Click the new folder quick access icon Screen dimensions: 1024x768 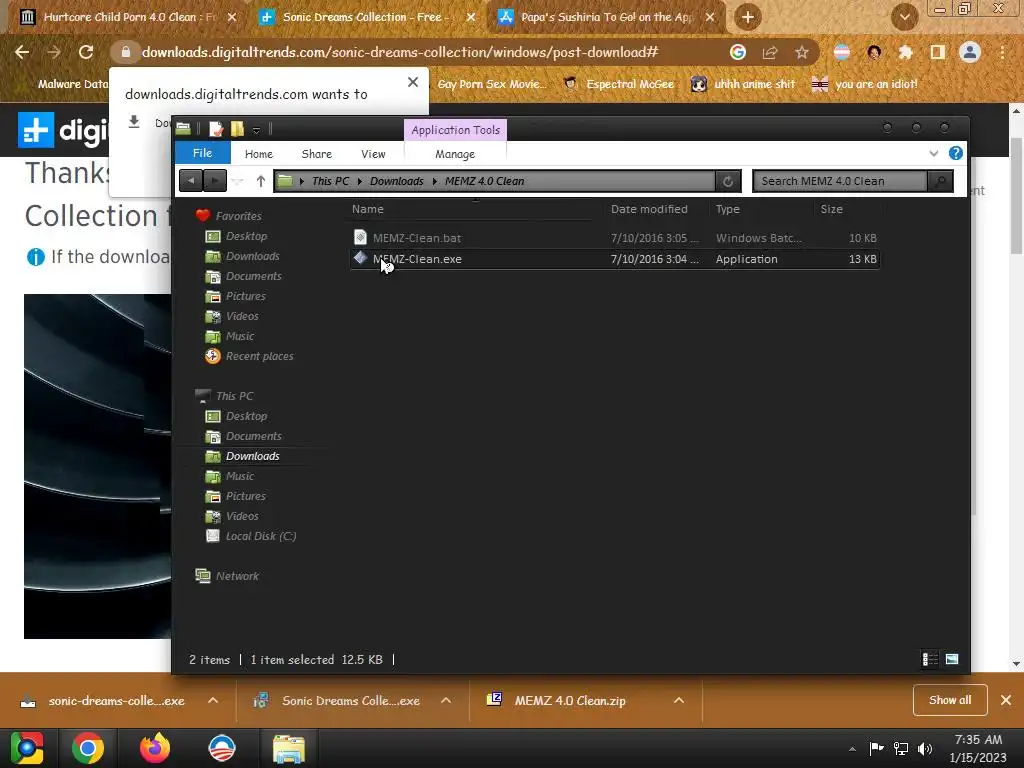(237, 129)
